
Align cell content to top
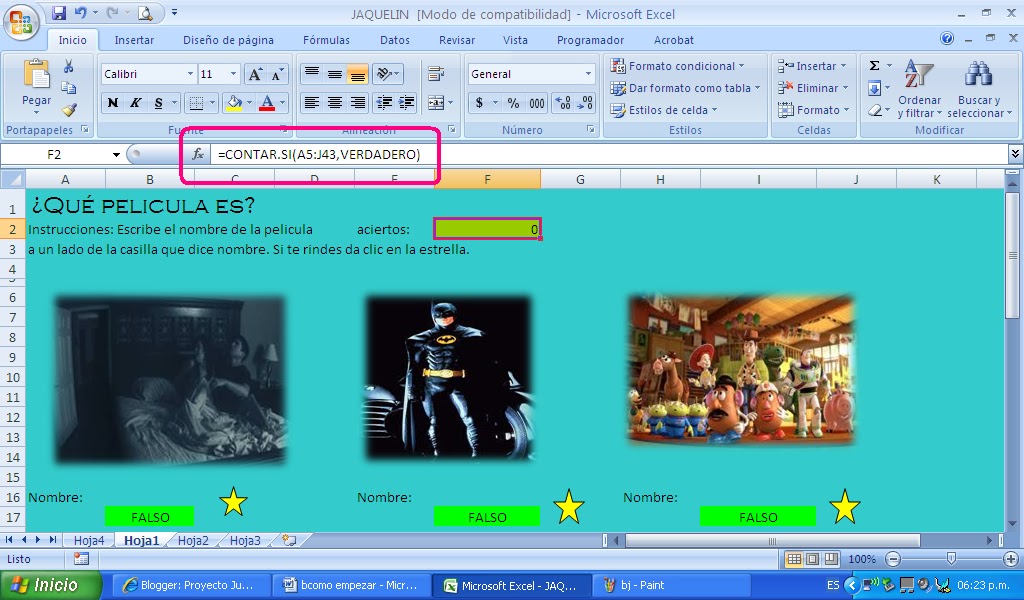(312, 74)
